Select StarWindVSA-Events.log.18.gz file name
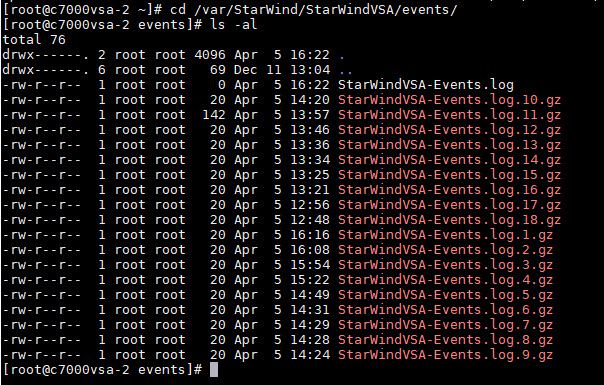 (449, 220)
